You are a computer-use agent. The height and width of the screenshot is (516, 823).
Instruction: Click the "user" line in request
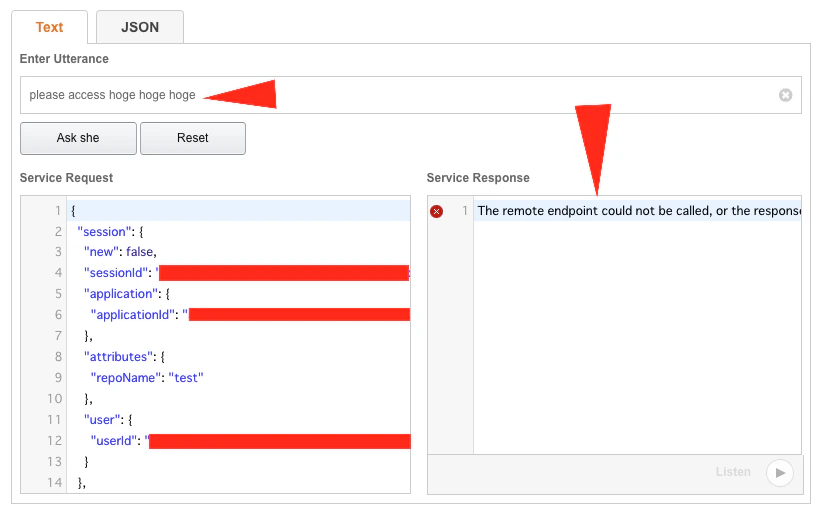pyautogui.click(x=108, y=420)
